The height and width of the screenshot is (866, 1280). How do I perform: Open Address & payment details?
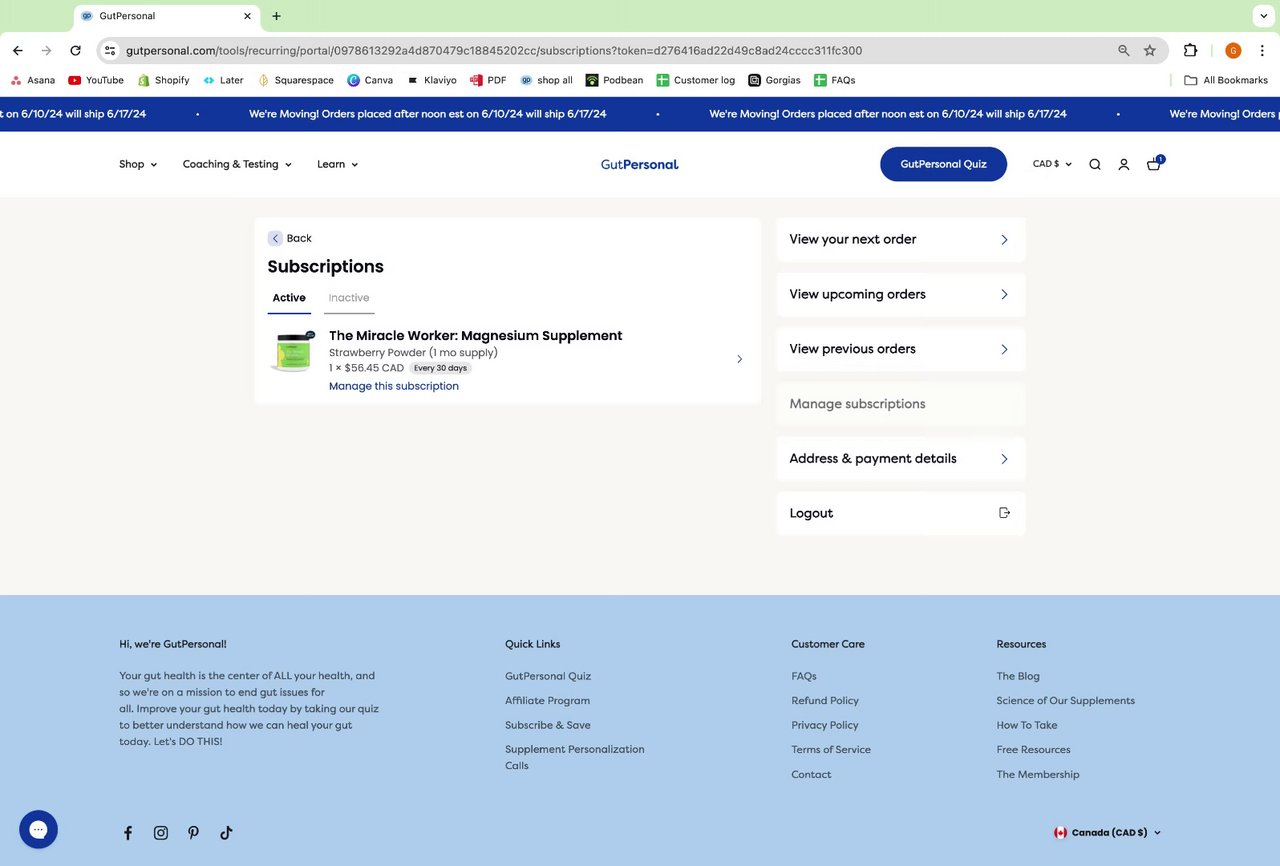click(x=901, y=459)
